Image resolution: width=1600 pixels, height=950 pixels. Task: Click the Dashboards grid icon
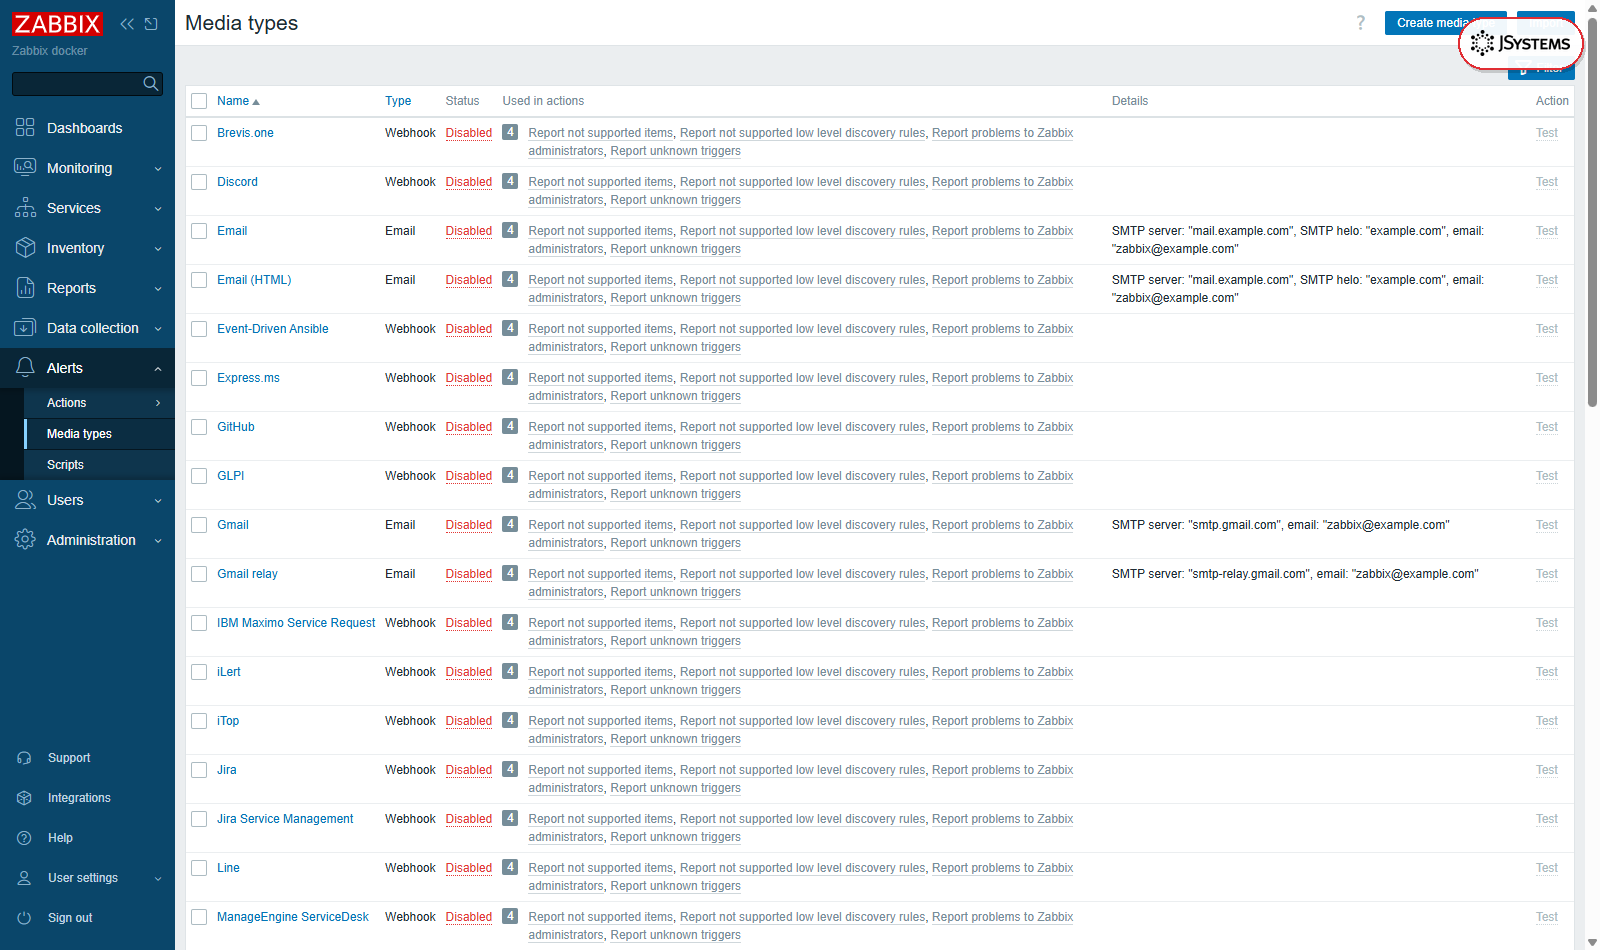[x=25, y=128]
